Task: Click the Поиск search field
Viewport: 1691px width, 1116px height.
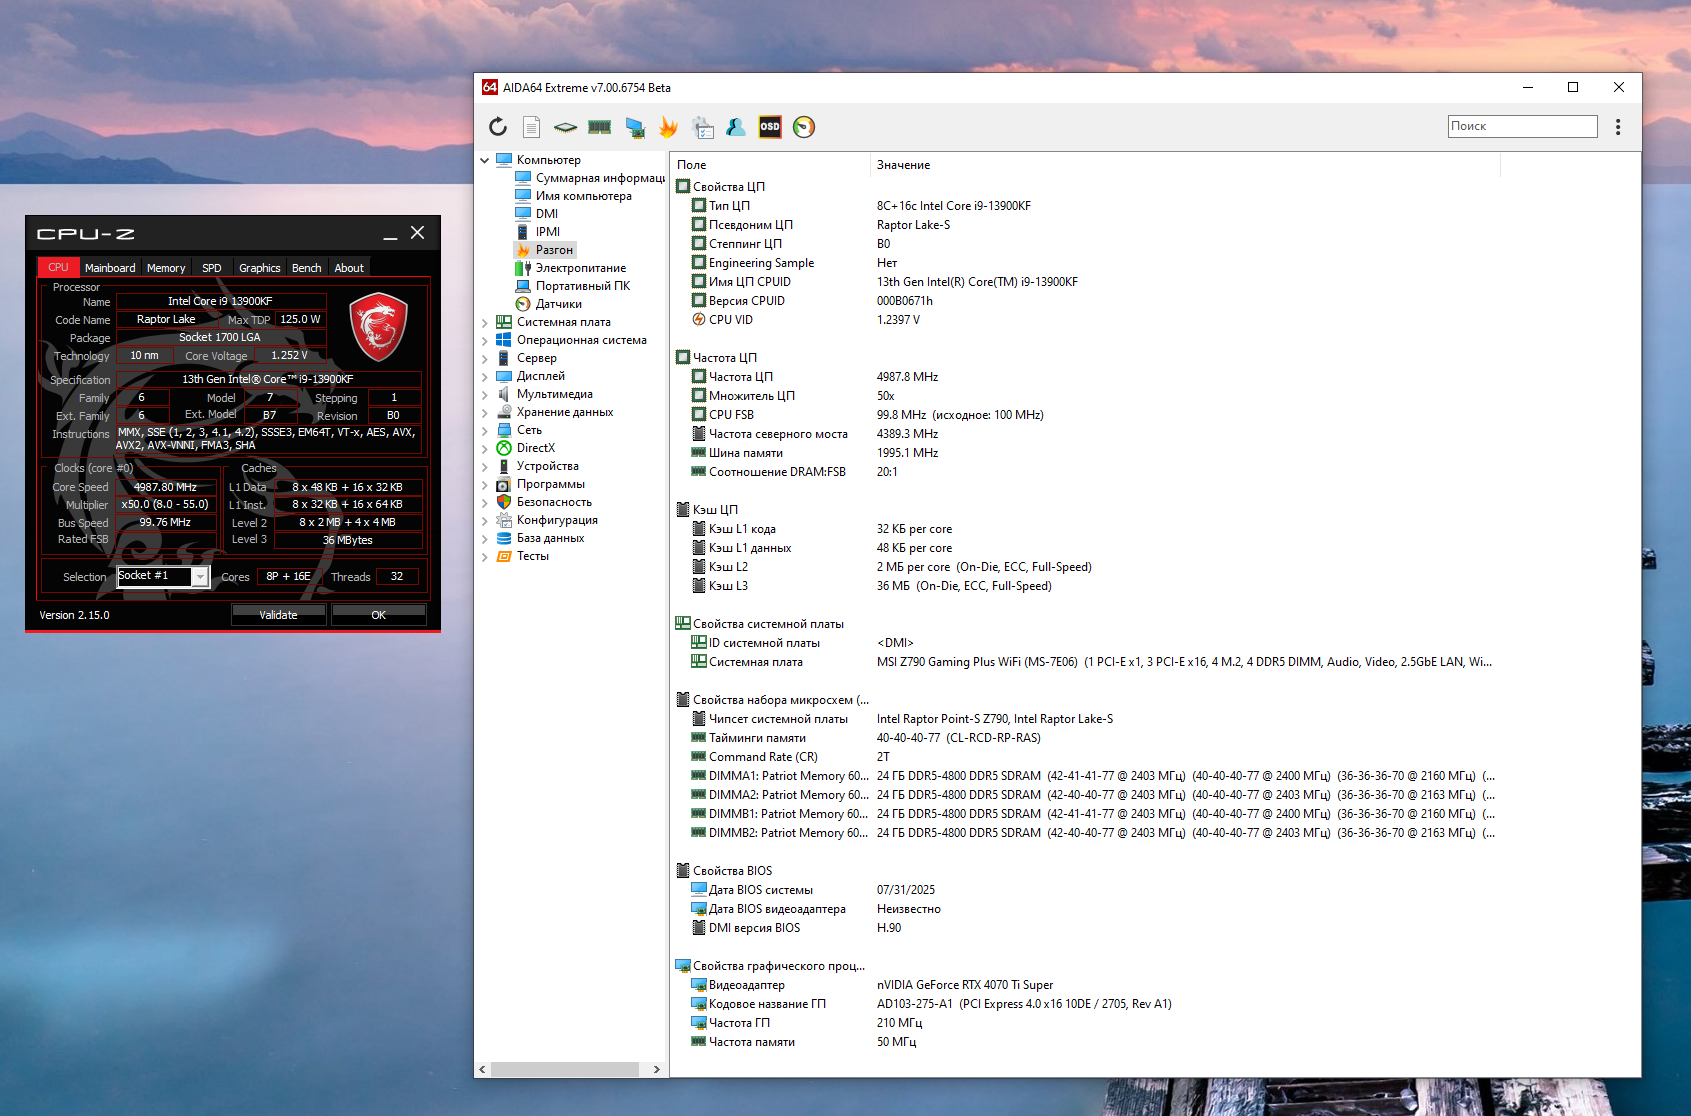Action: pyautogui.click(x=1522, y=126)
